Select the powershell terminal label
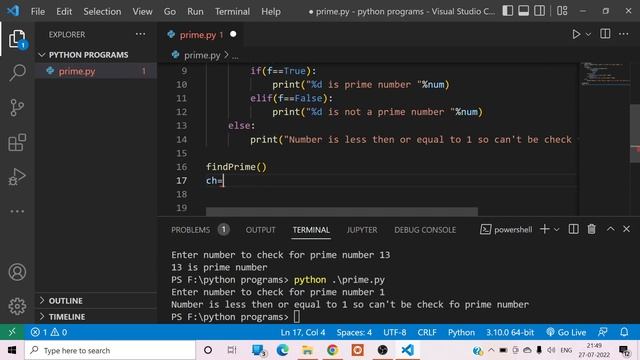Screen dimensions: 640x360 point(506,229)
